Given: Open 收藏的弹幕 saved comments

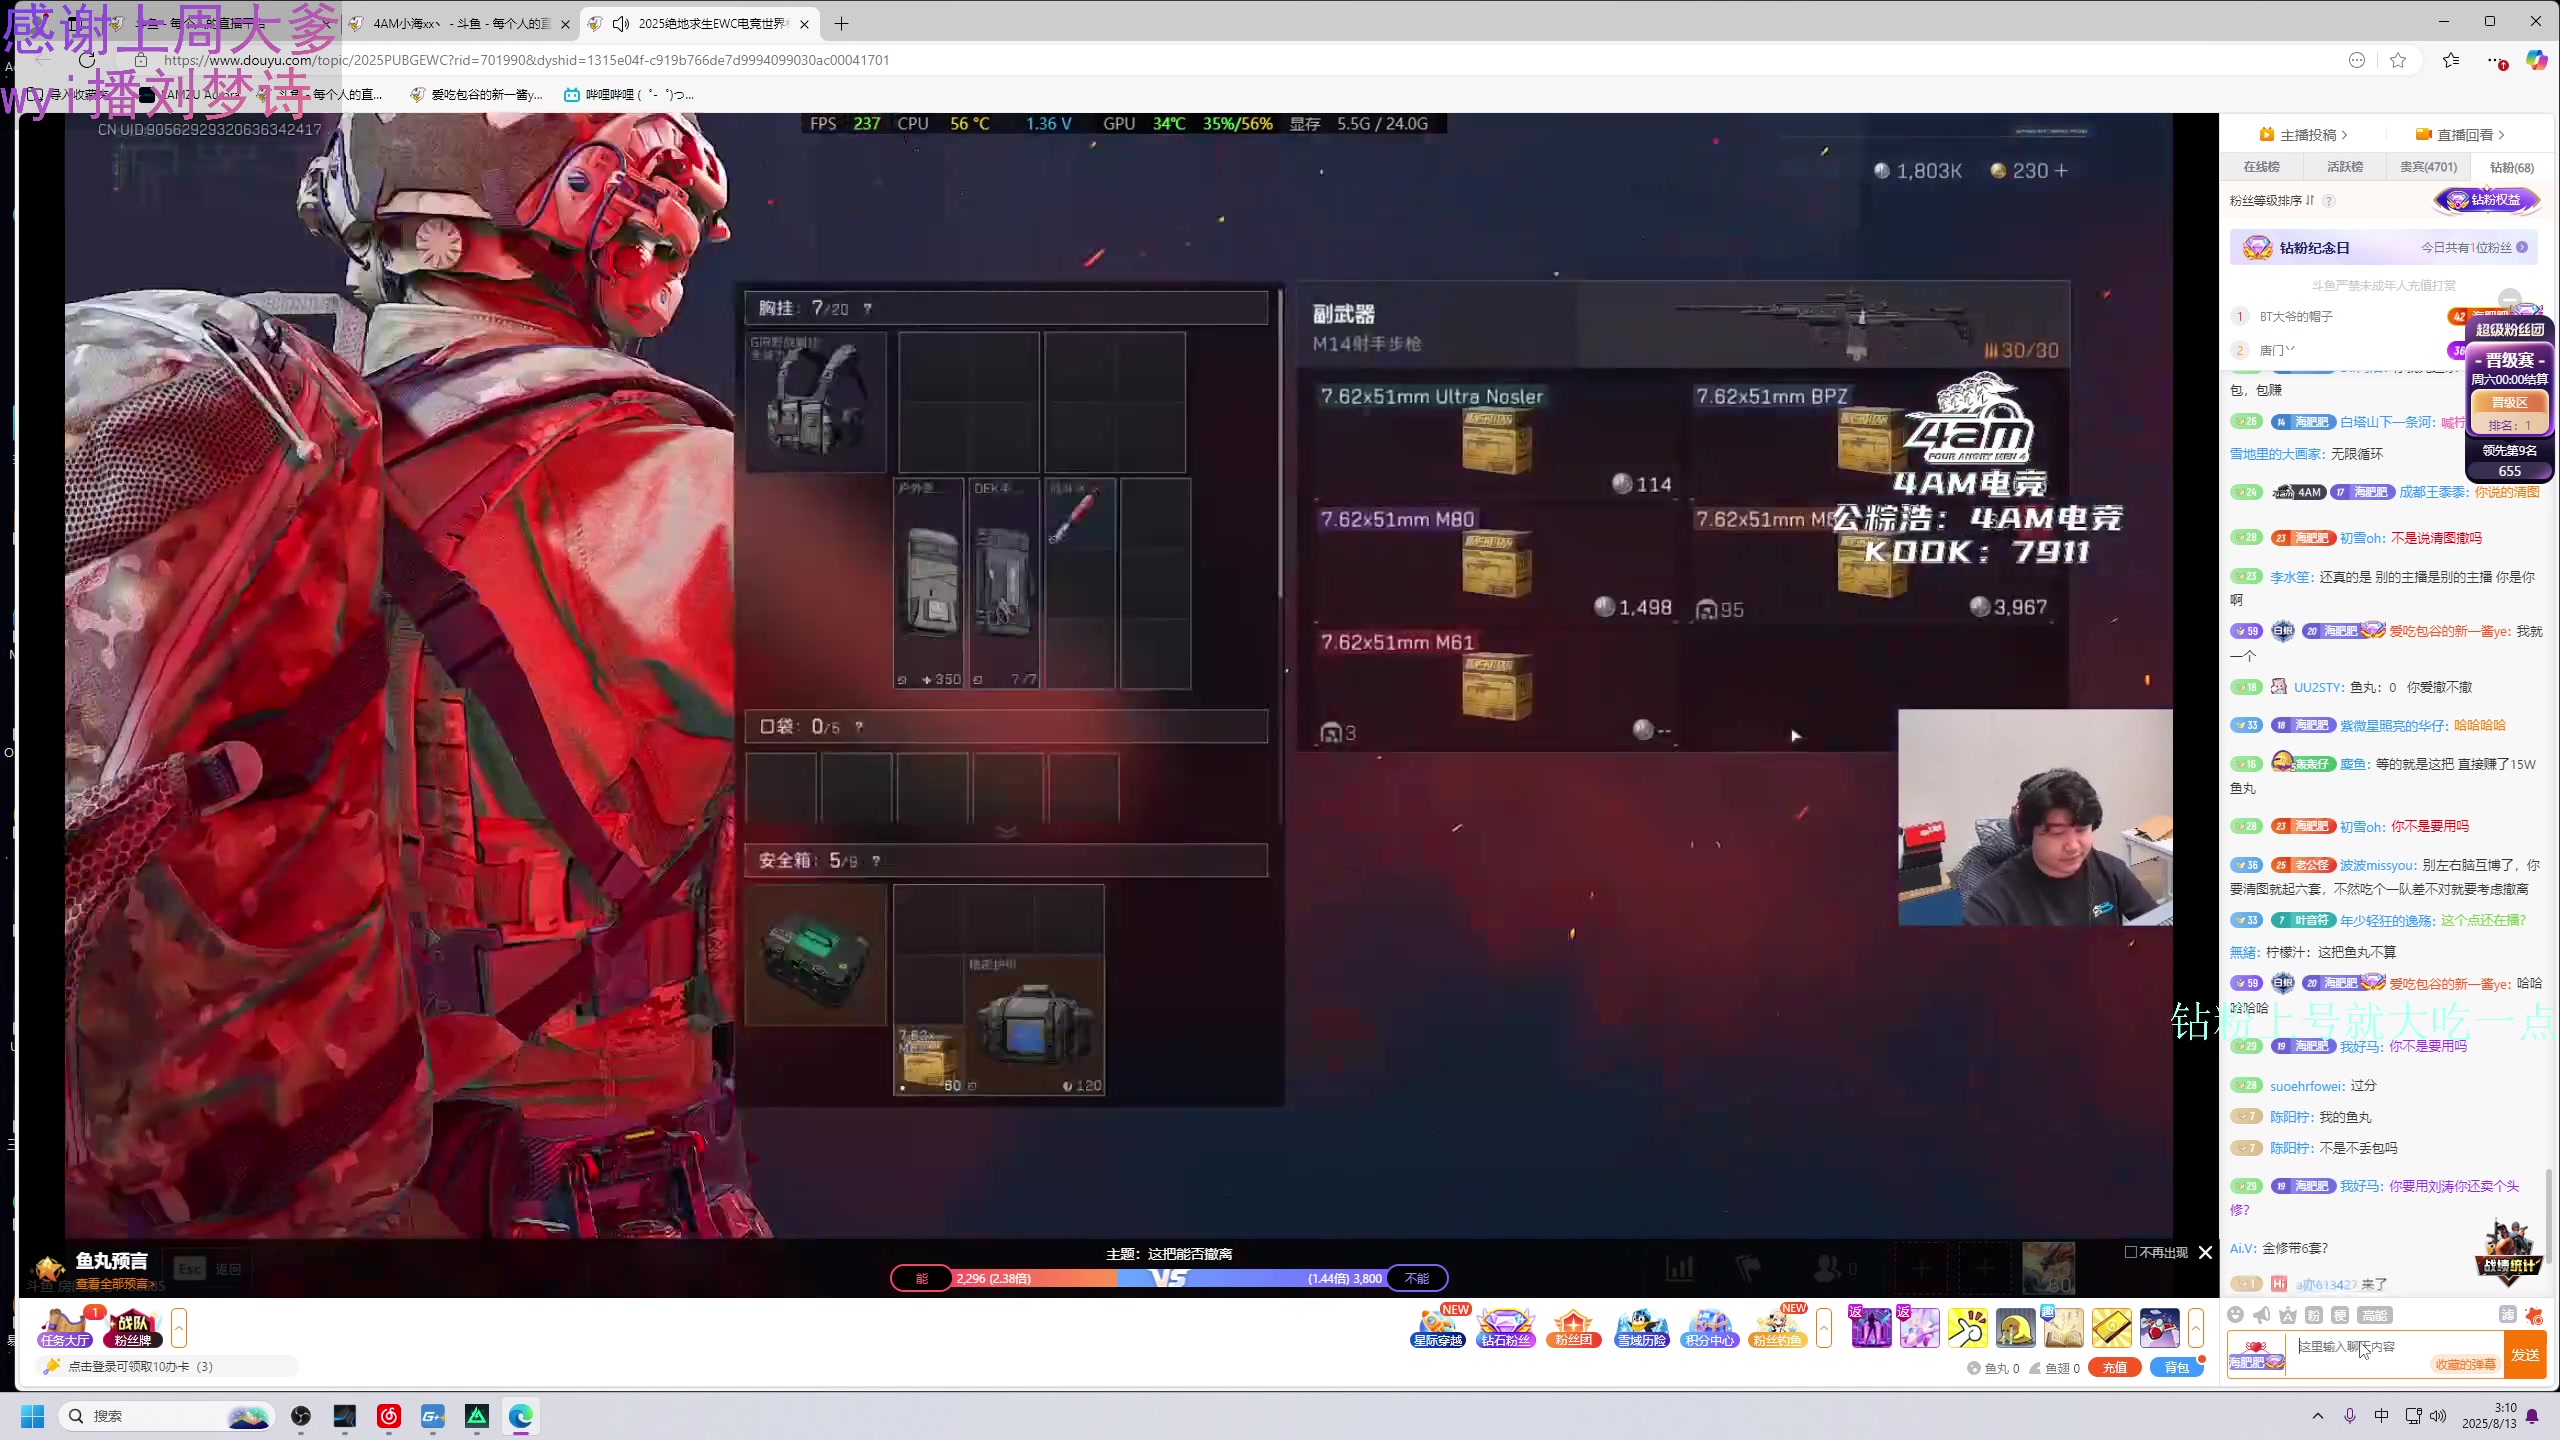Looking at the screenshot, I should (x=2465, y=1364).
